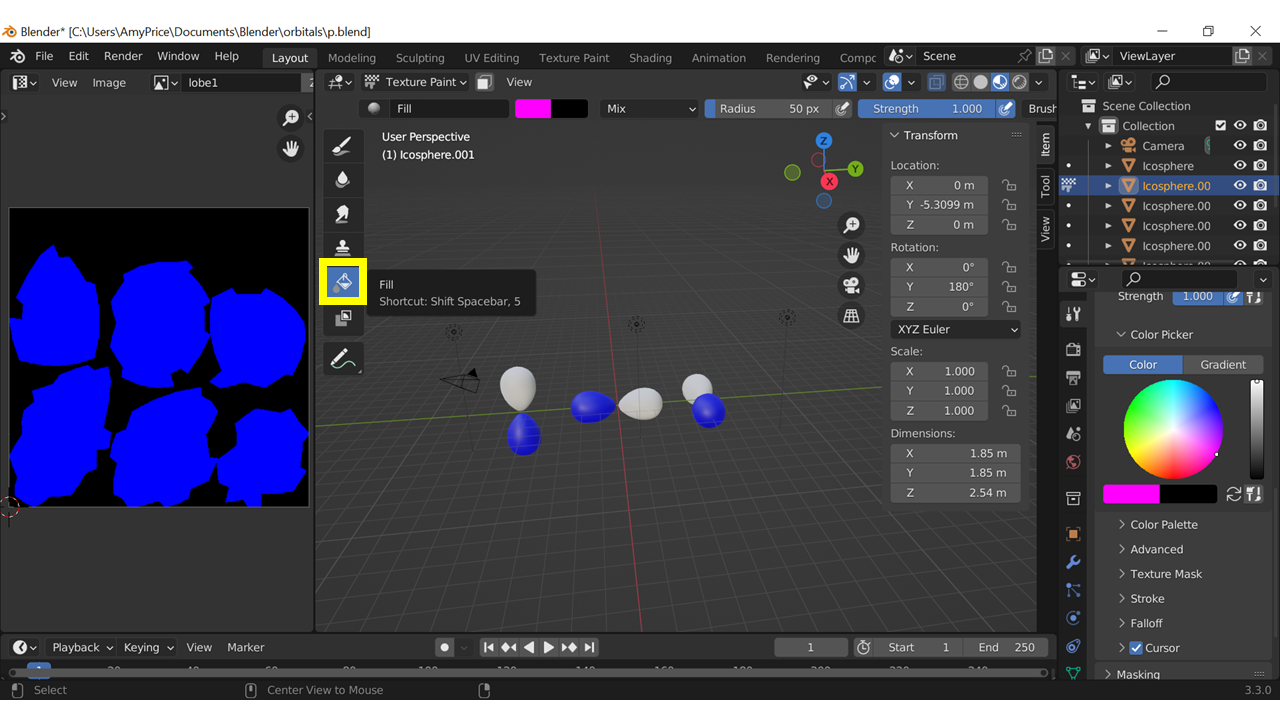Toggle lock on Location X

click(x=1009, y=185)
